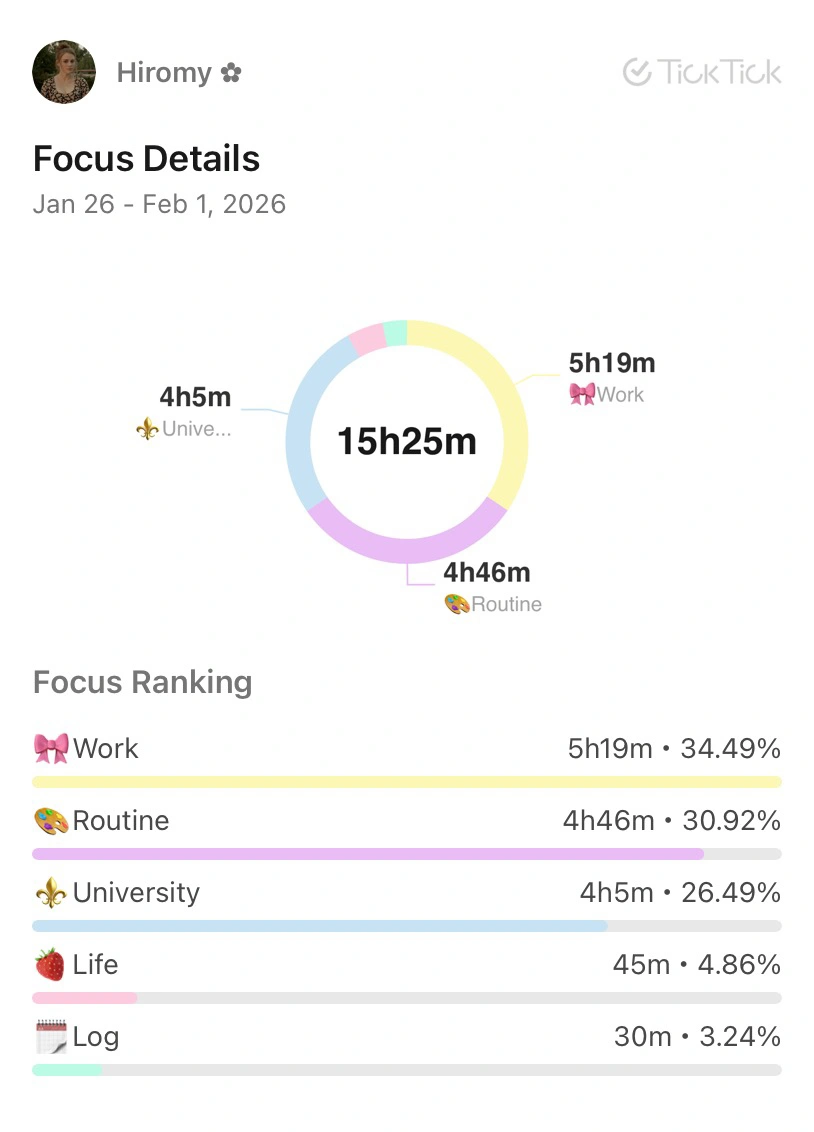Click the Jan 26 - Feb 1, 2026 date range
814x1132 pixels.
coord(159,204)
